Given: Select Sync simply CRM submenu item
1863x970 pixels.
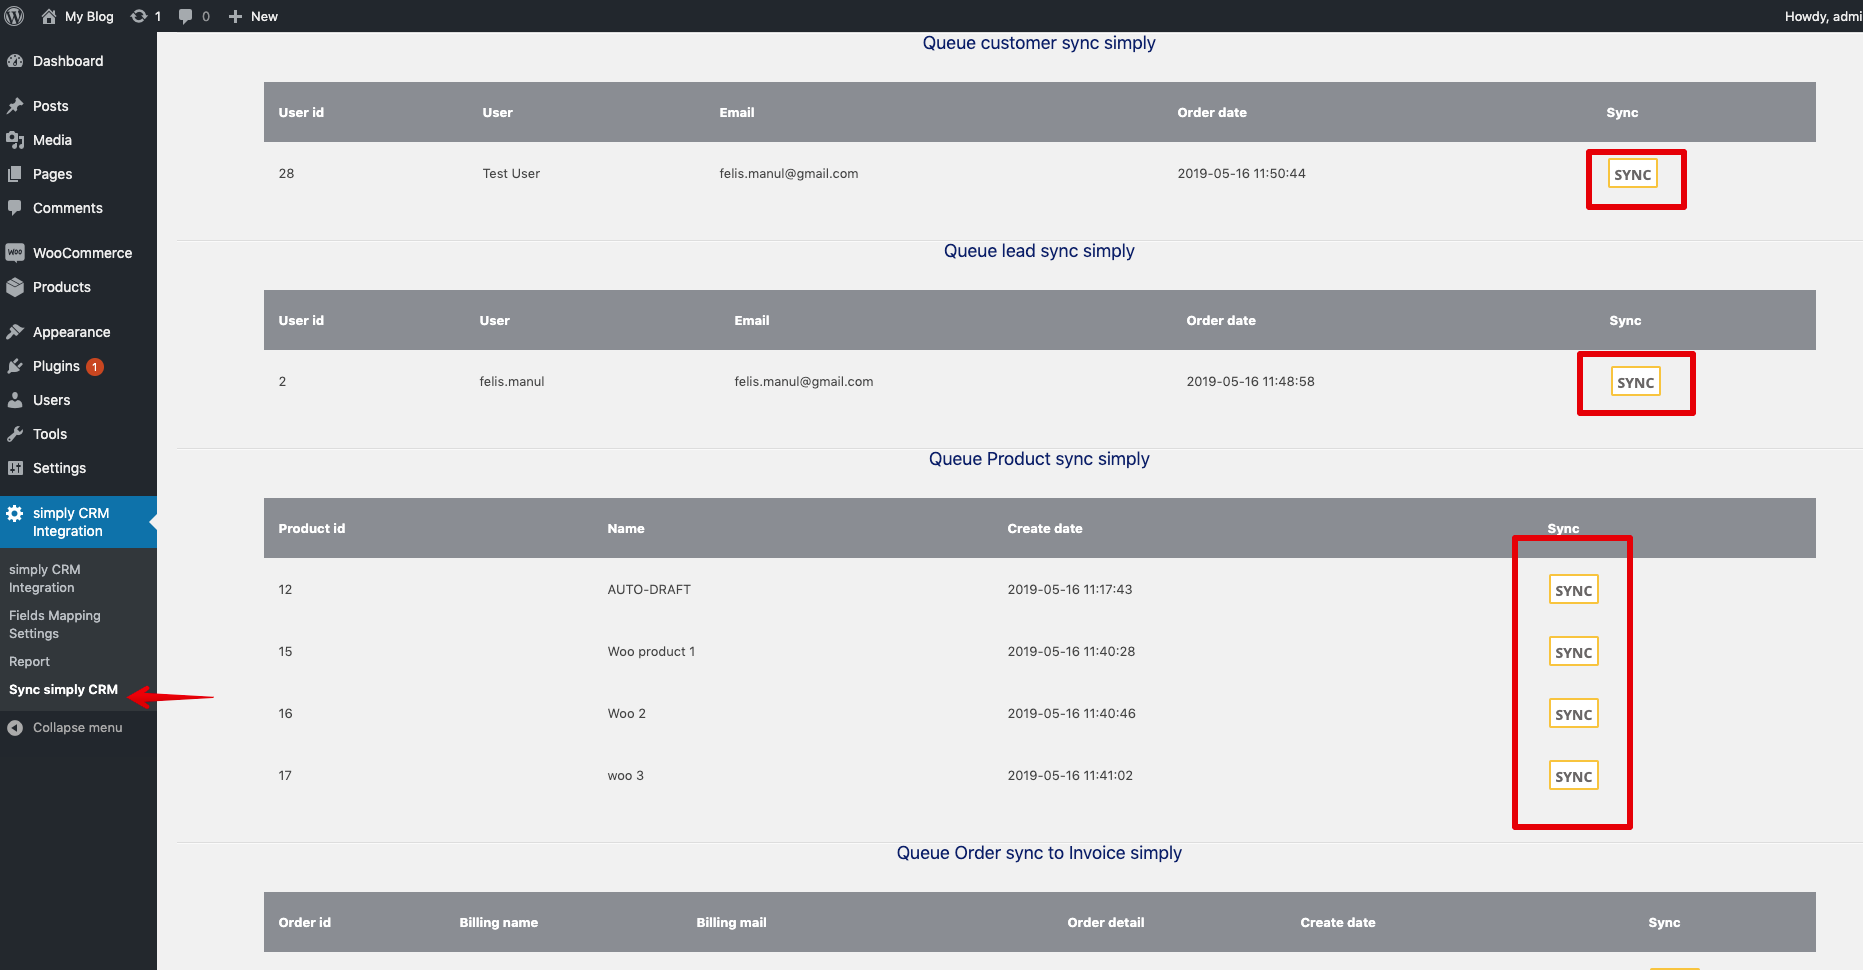Looking at the screenshot, I should click(63, 690).
